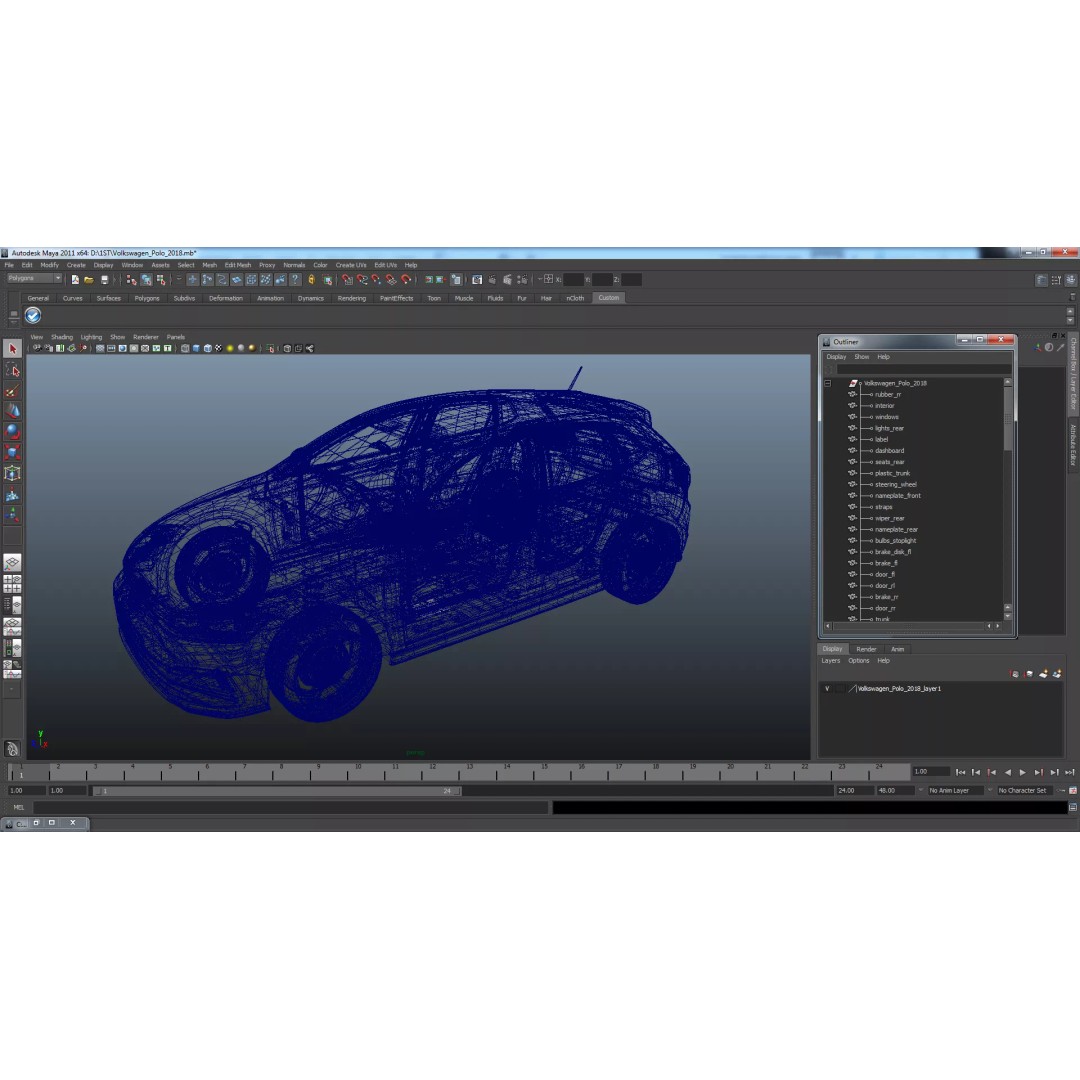Open Outliner Show menu
This screenshot has height=1080, width=1080.
point(862,357)
